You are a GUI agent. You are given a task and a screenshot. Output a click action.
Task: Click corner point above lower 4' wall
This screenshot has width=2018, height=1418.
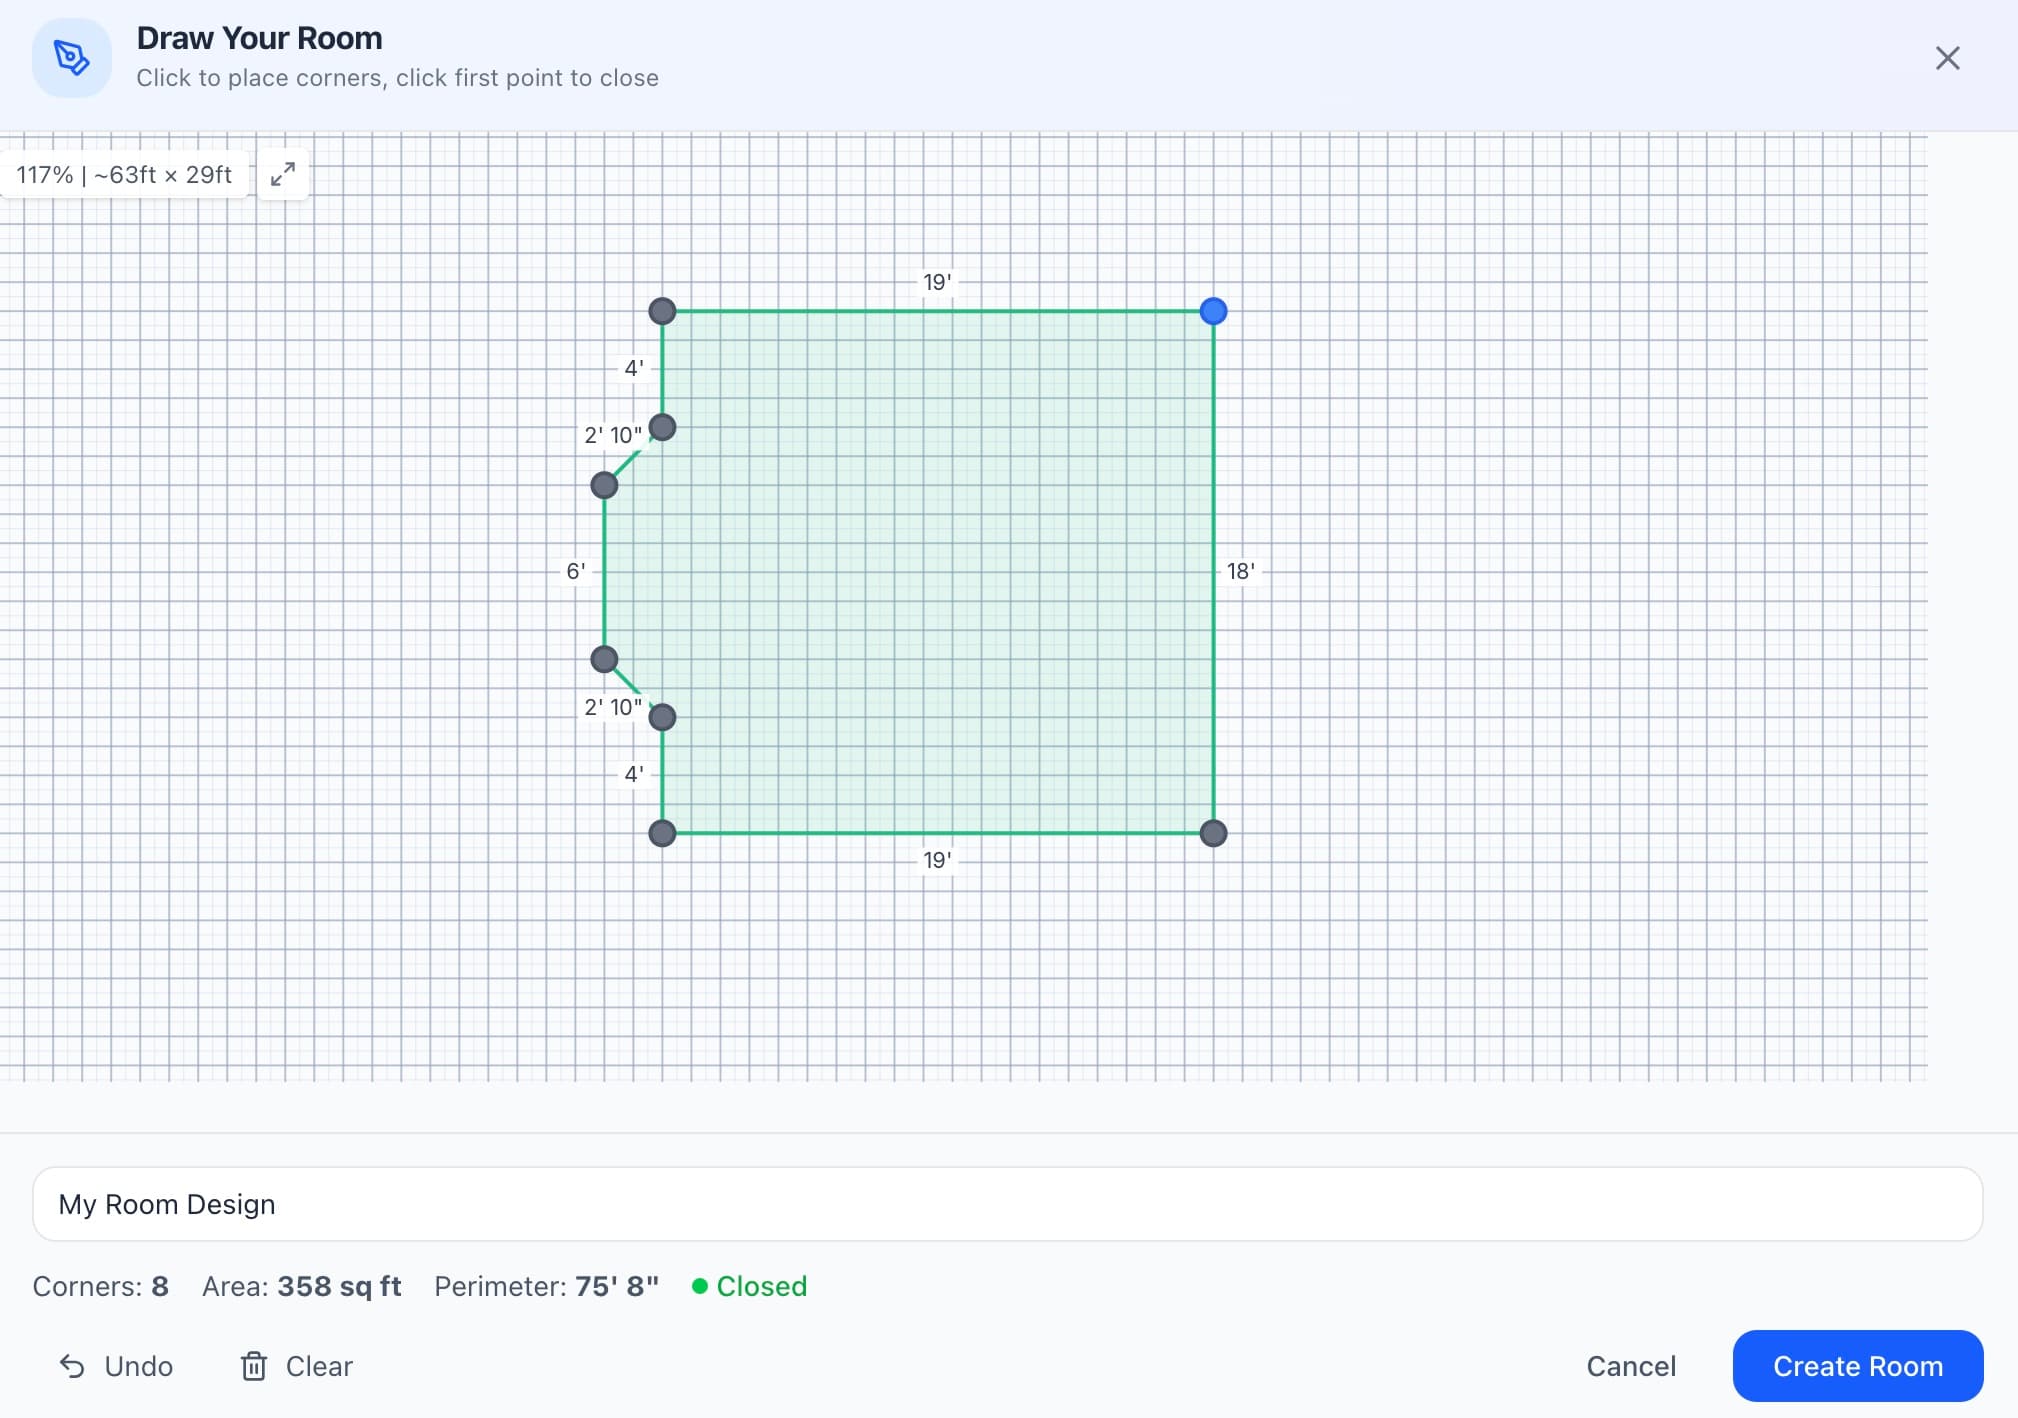coord(662,717)
